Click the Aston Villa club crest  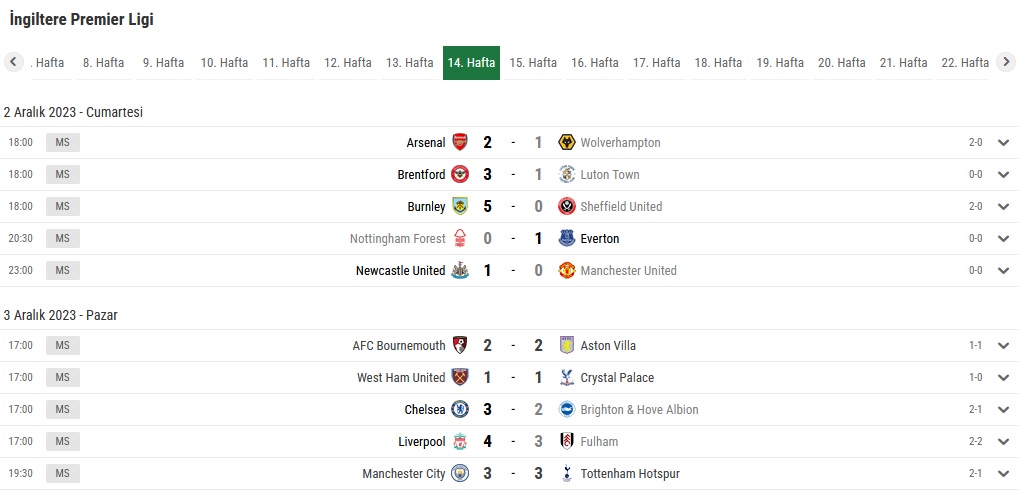[x=567, y=345]
